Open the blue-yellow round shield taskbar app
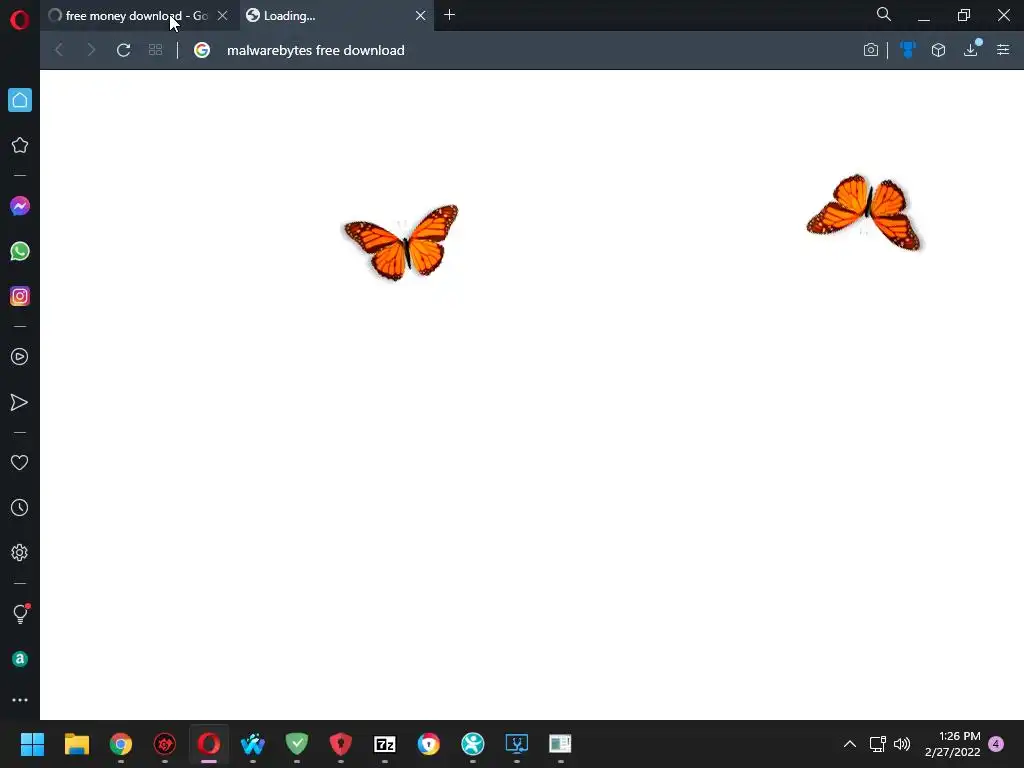 428,744
